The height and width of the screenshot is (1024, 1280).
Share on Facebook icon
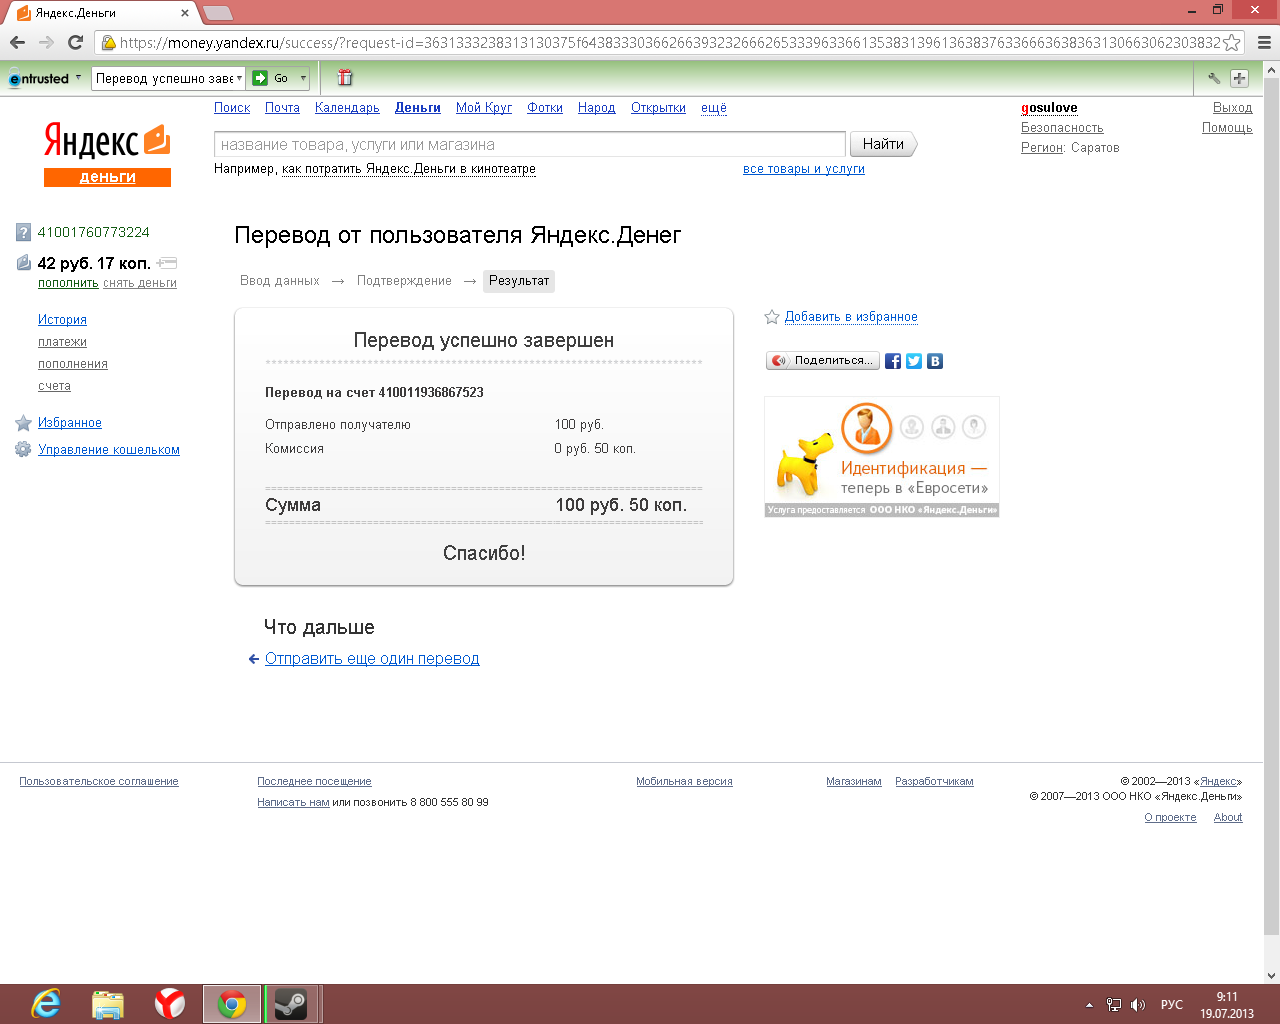tap(893, 361)
